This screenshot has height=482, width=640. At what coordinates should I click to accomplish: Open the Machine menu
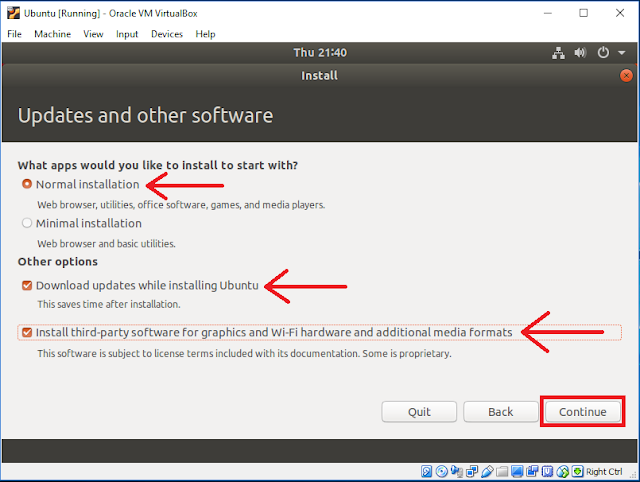[x=52, y=34]
